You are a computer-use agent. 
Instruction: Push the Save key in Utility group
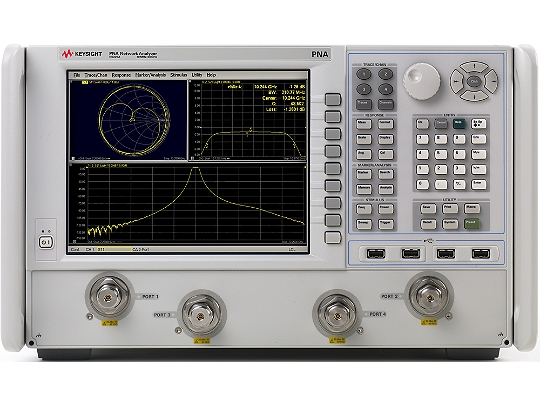(428, 209)
